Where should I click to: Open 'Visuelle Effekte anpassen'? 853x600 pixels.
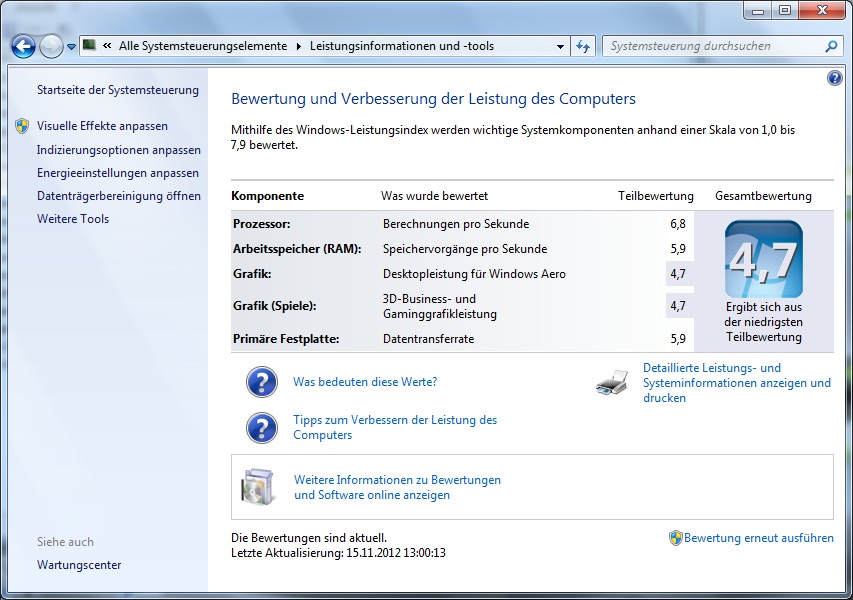[102, 126]
